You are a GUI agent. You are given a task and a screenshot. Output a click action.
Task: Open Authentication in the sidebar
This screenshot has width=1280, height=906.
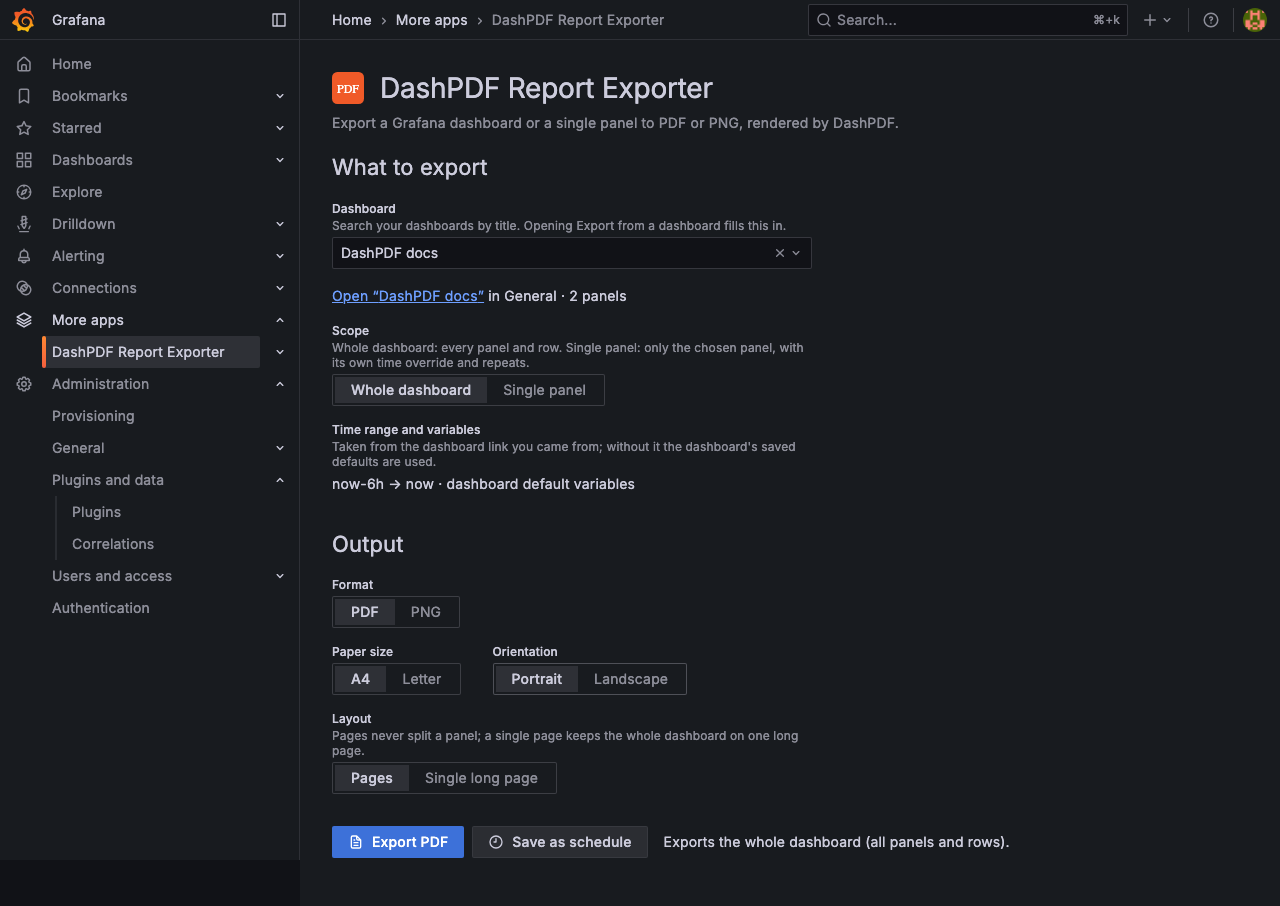[x=101, y=608]
